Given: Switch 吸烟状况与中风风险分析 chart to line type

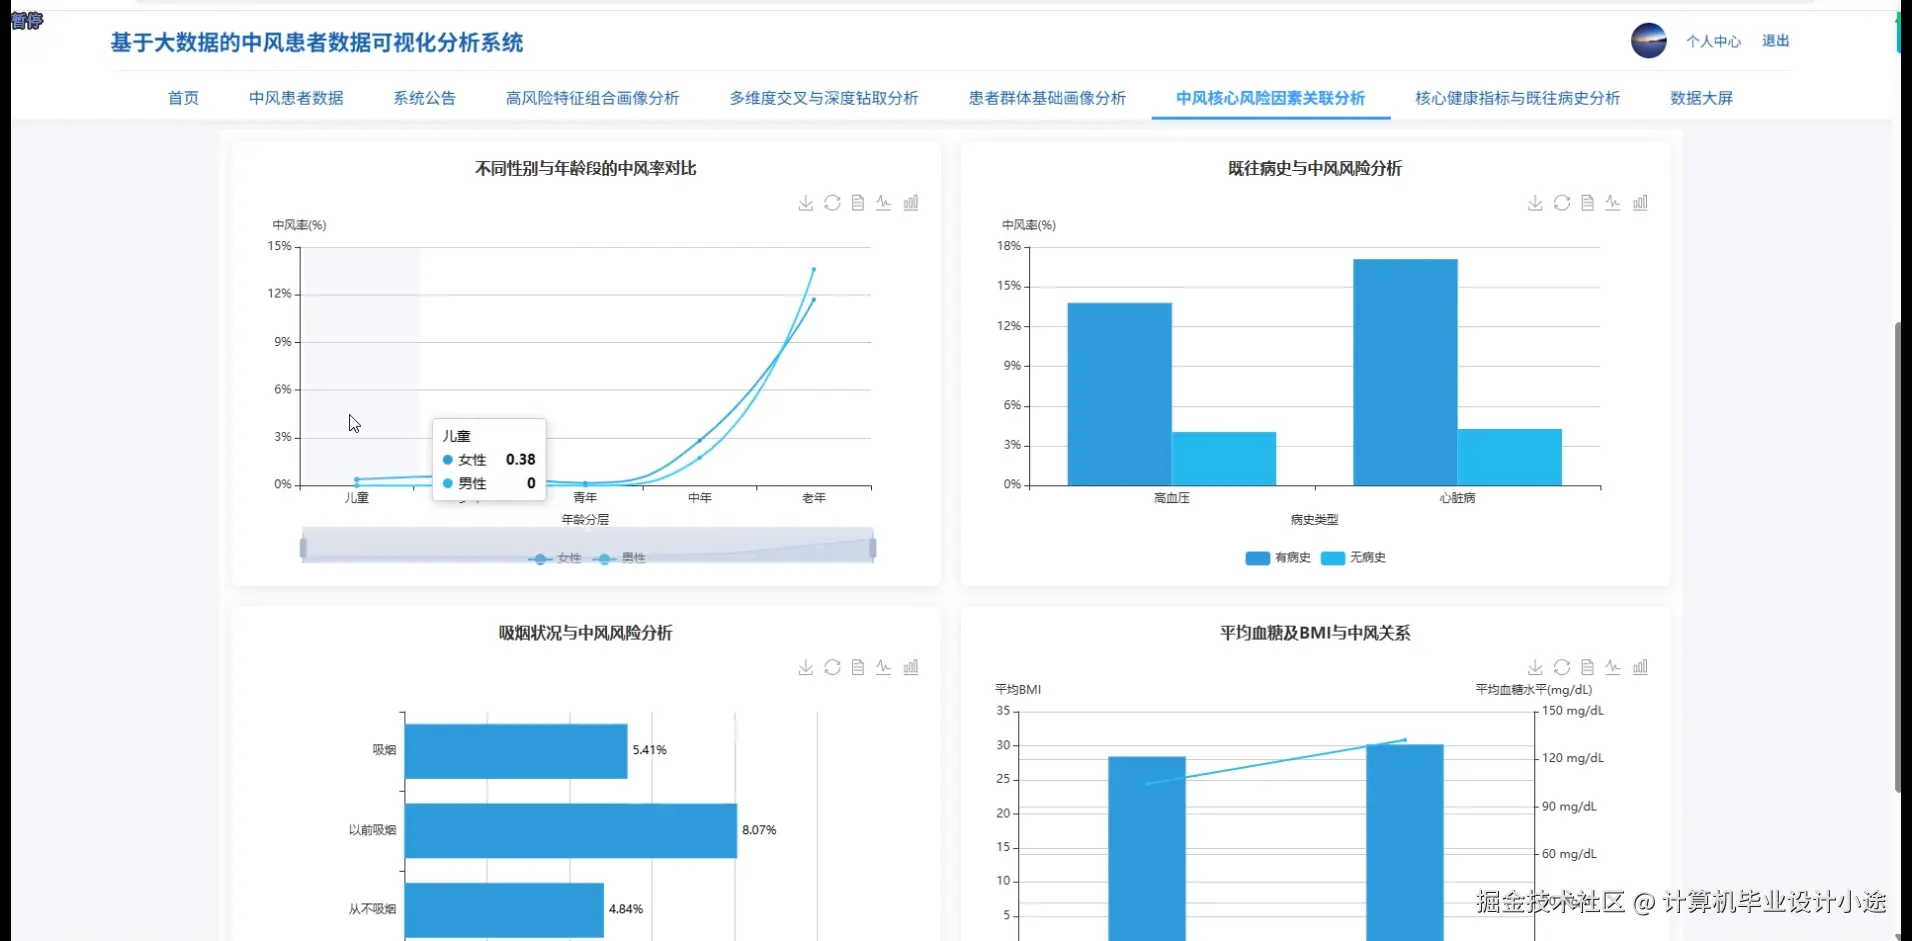Looking at the screenshot, I should tap(884, 667).
